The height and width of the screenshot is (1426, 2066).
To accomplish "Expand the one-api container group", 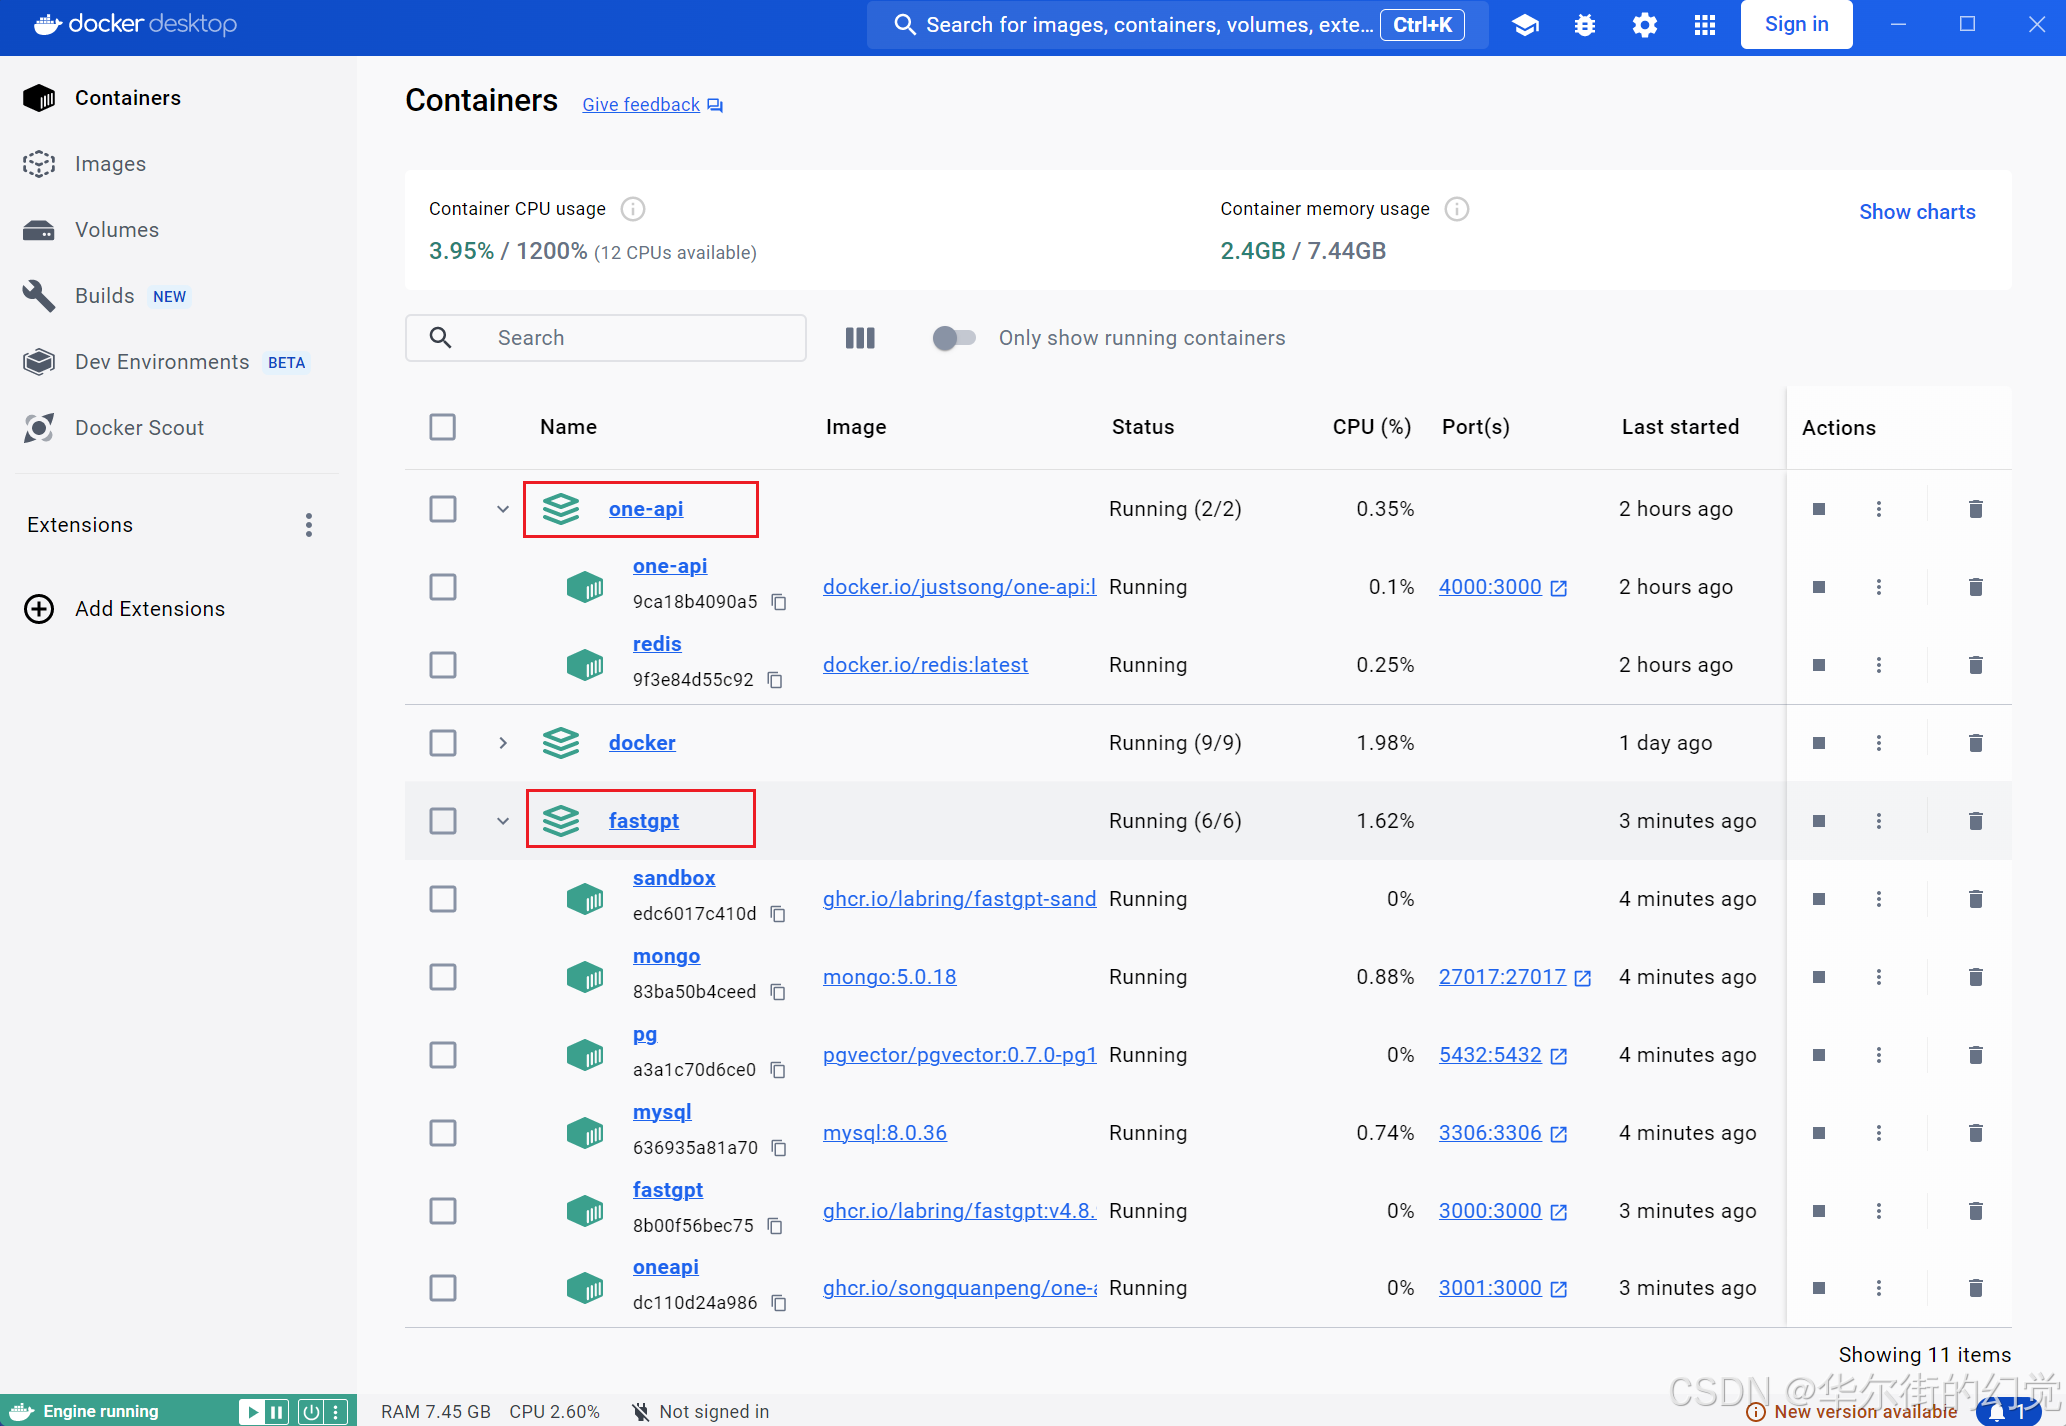I will (504, 507).
